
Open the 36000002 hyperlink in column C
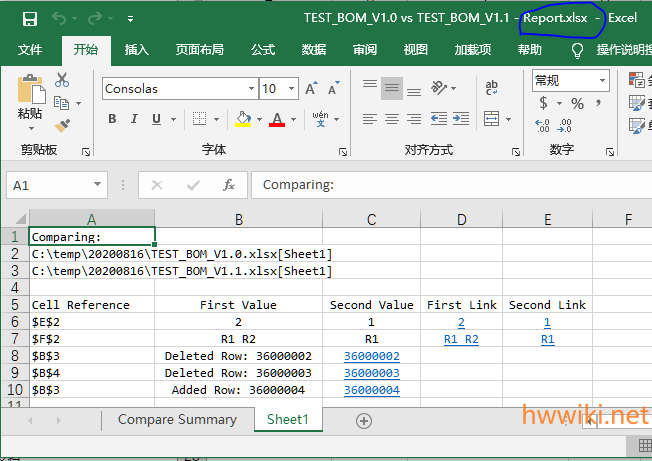point(371,356)
